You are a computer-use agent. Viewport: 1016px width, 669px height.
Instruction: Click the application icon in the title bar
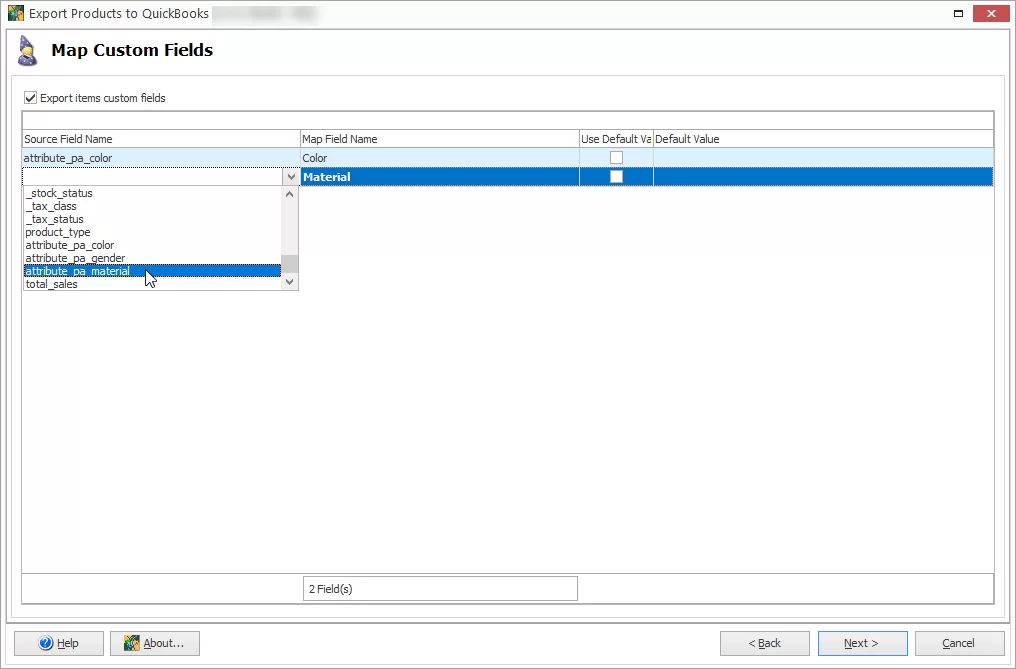[x=17, y=13]
